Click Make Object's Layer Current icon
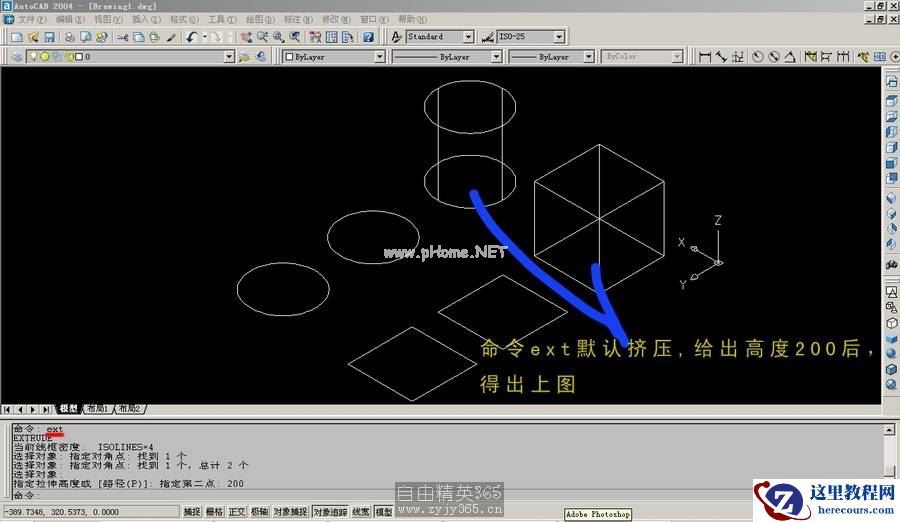900x522 pixels. (245, 57)
